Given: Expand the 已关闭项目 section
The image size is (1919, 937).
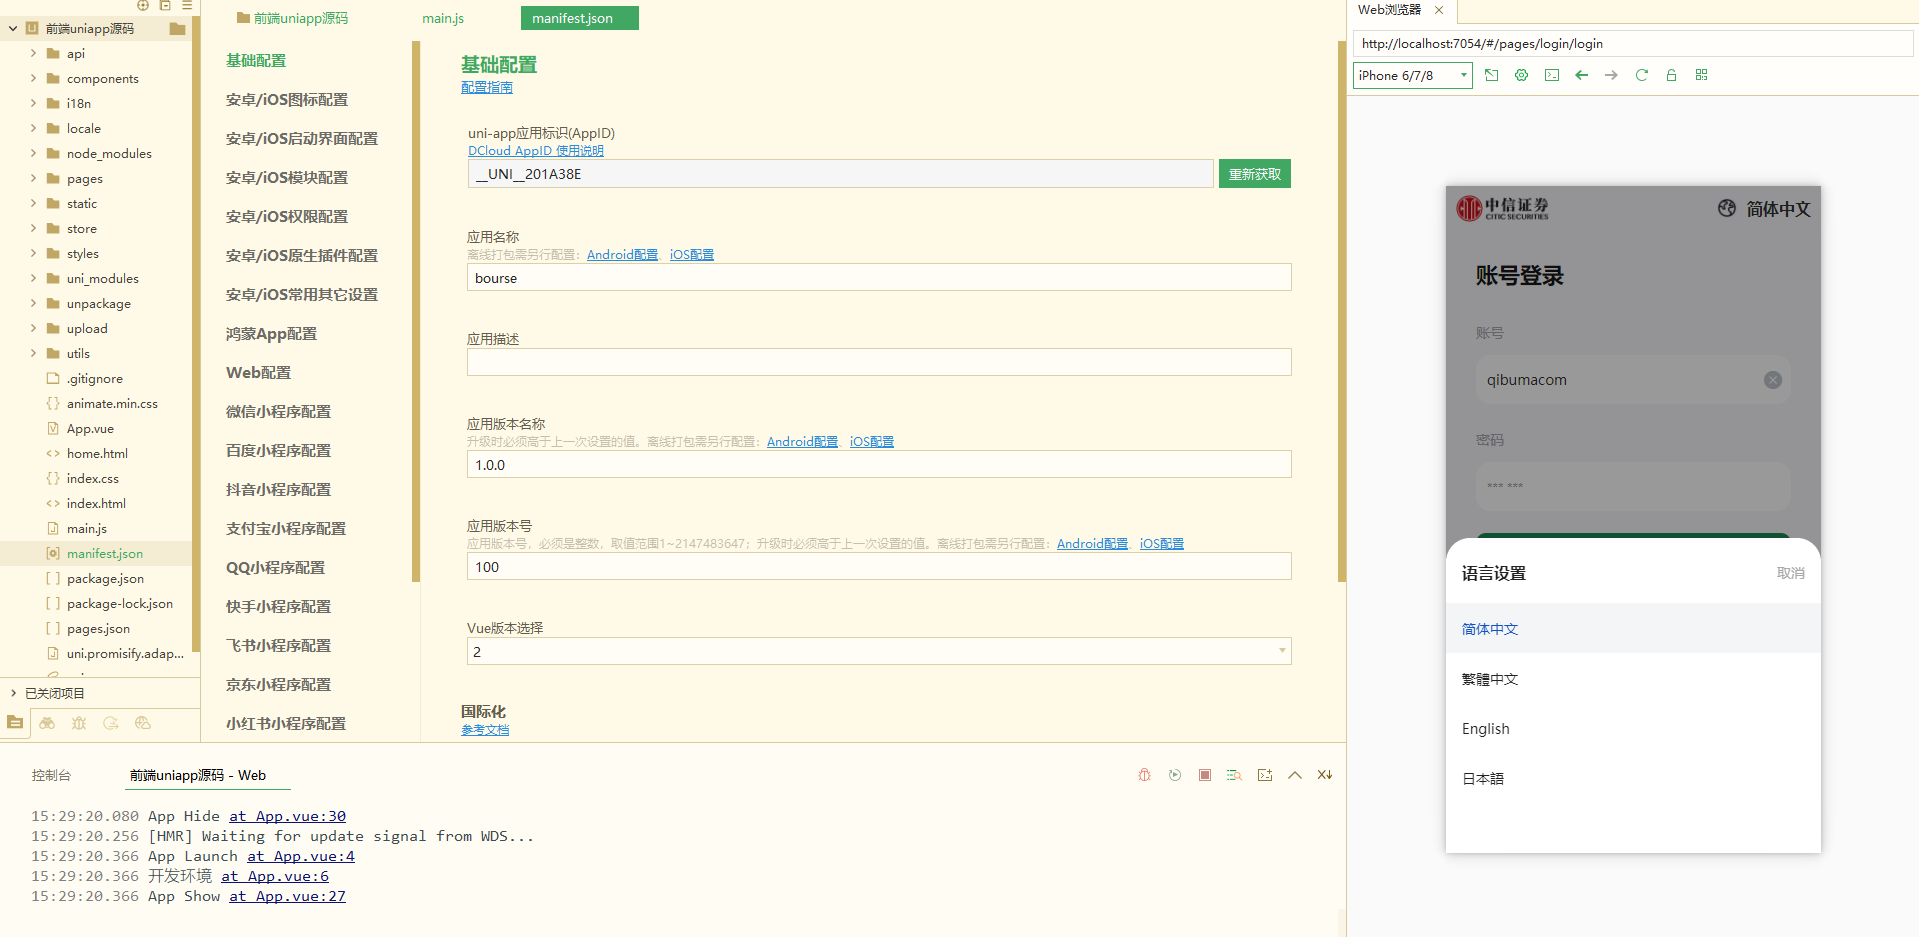Looking at the screenshot, I should (13, 693).
